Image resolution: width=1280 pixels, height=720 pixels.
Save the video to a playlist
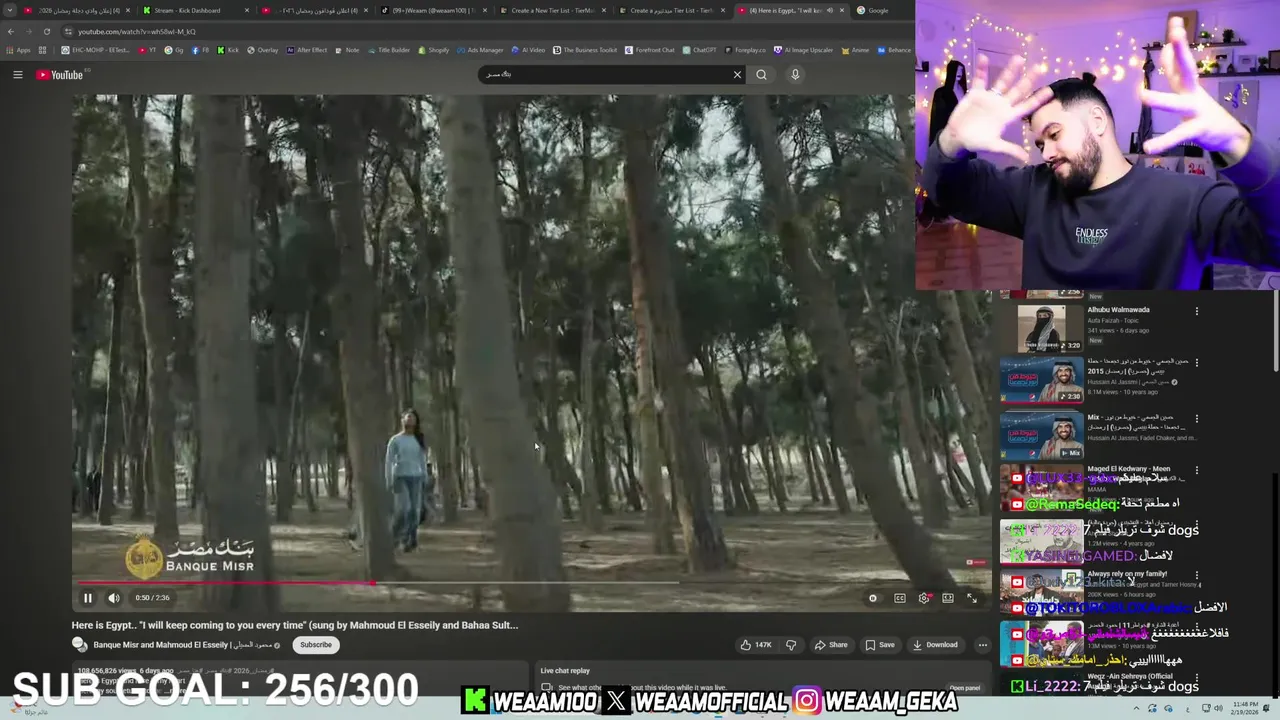tap(880, 645)
